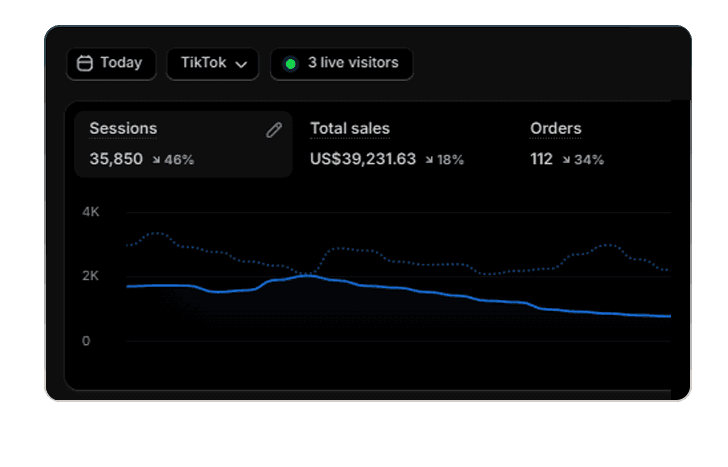Click the 46% sessions decrease indicator
Image resolution: width=728 pixels, height=467 pixels.
(173, 160)
